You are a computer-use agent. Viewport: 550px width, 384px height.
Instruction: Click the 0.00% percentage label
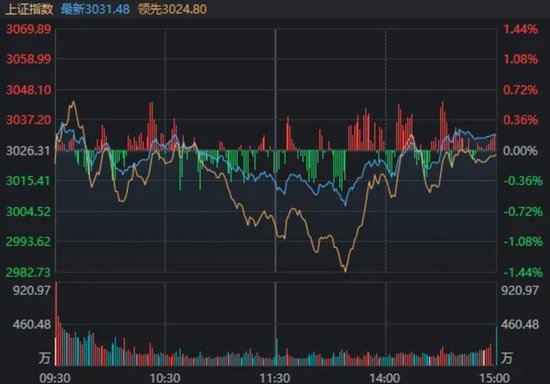520,151
